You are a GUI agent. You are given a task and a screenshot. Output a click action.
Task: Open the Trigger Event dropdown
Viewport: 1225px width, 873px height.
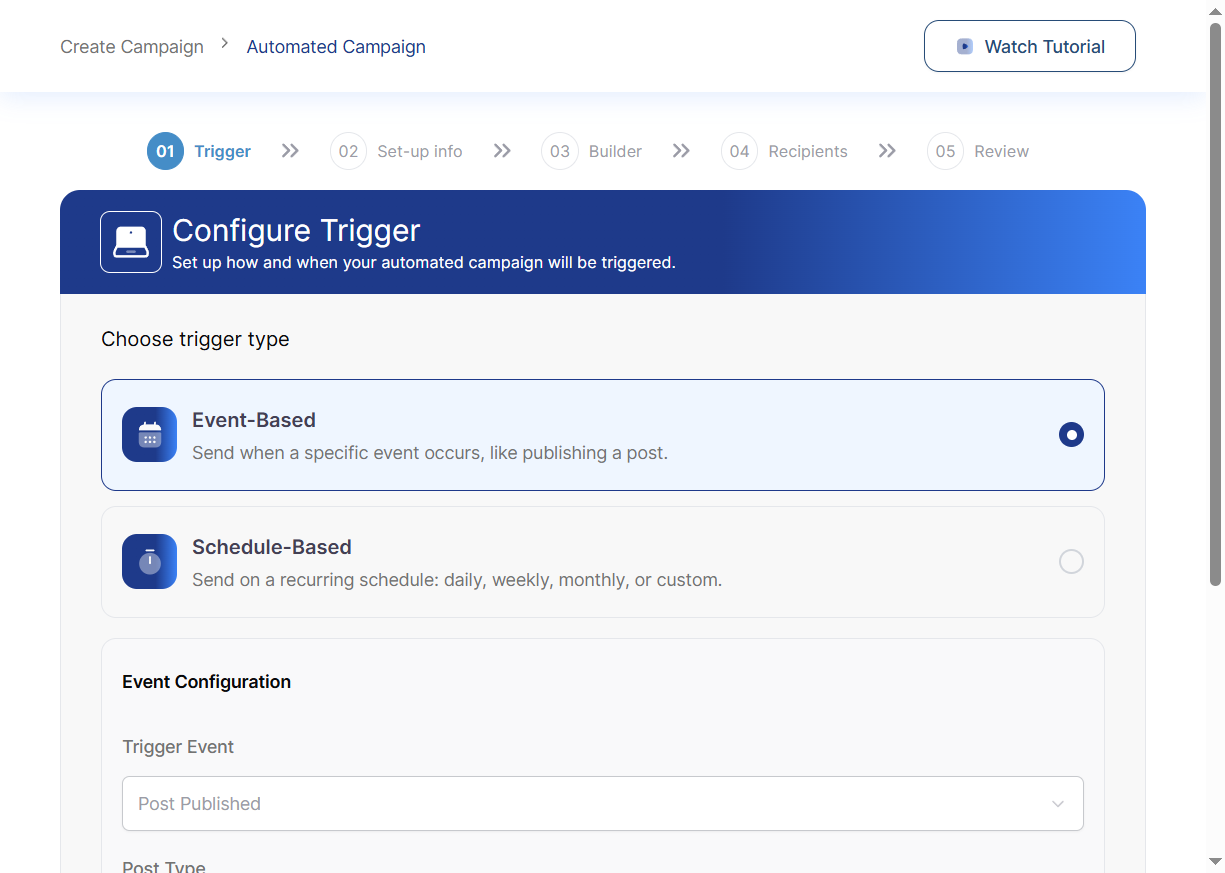[x=602, y=803]
